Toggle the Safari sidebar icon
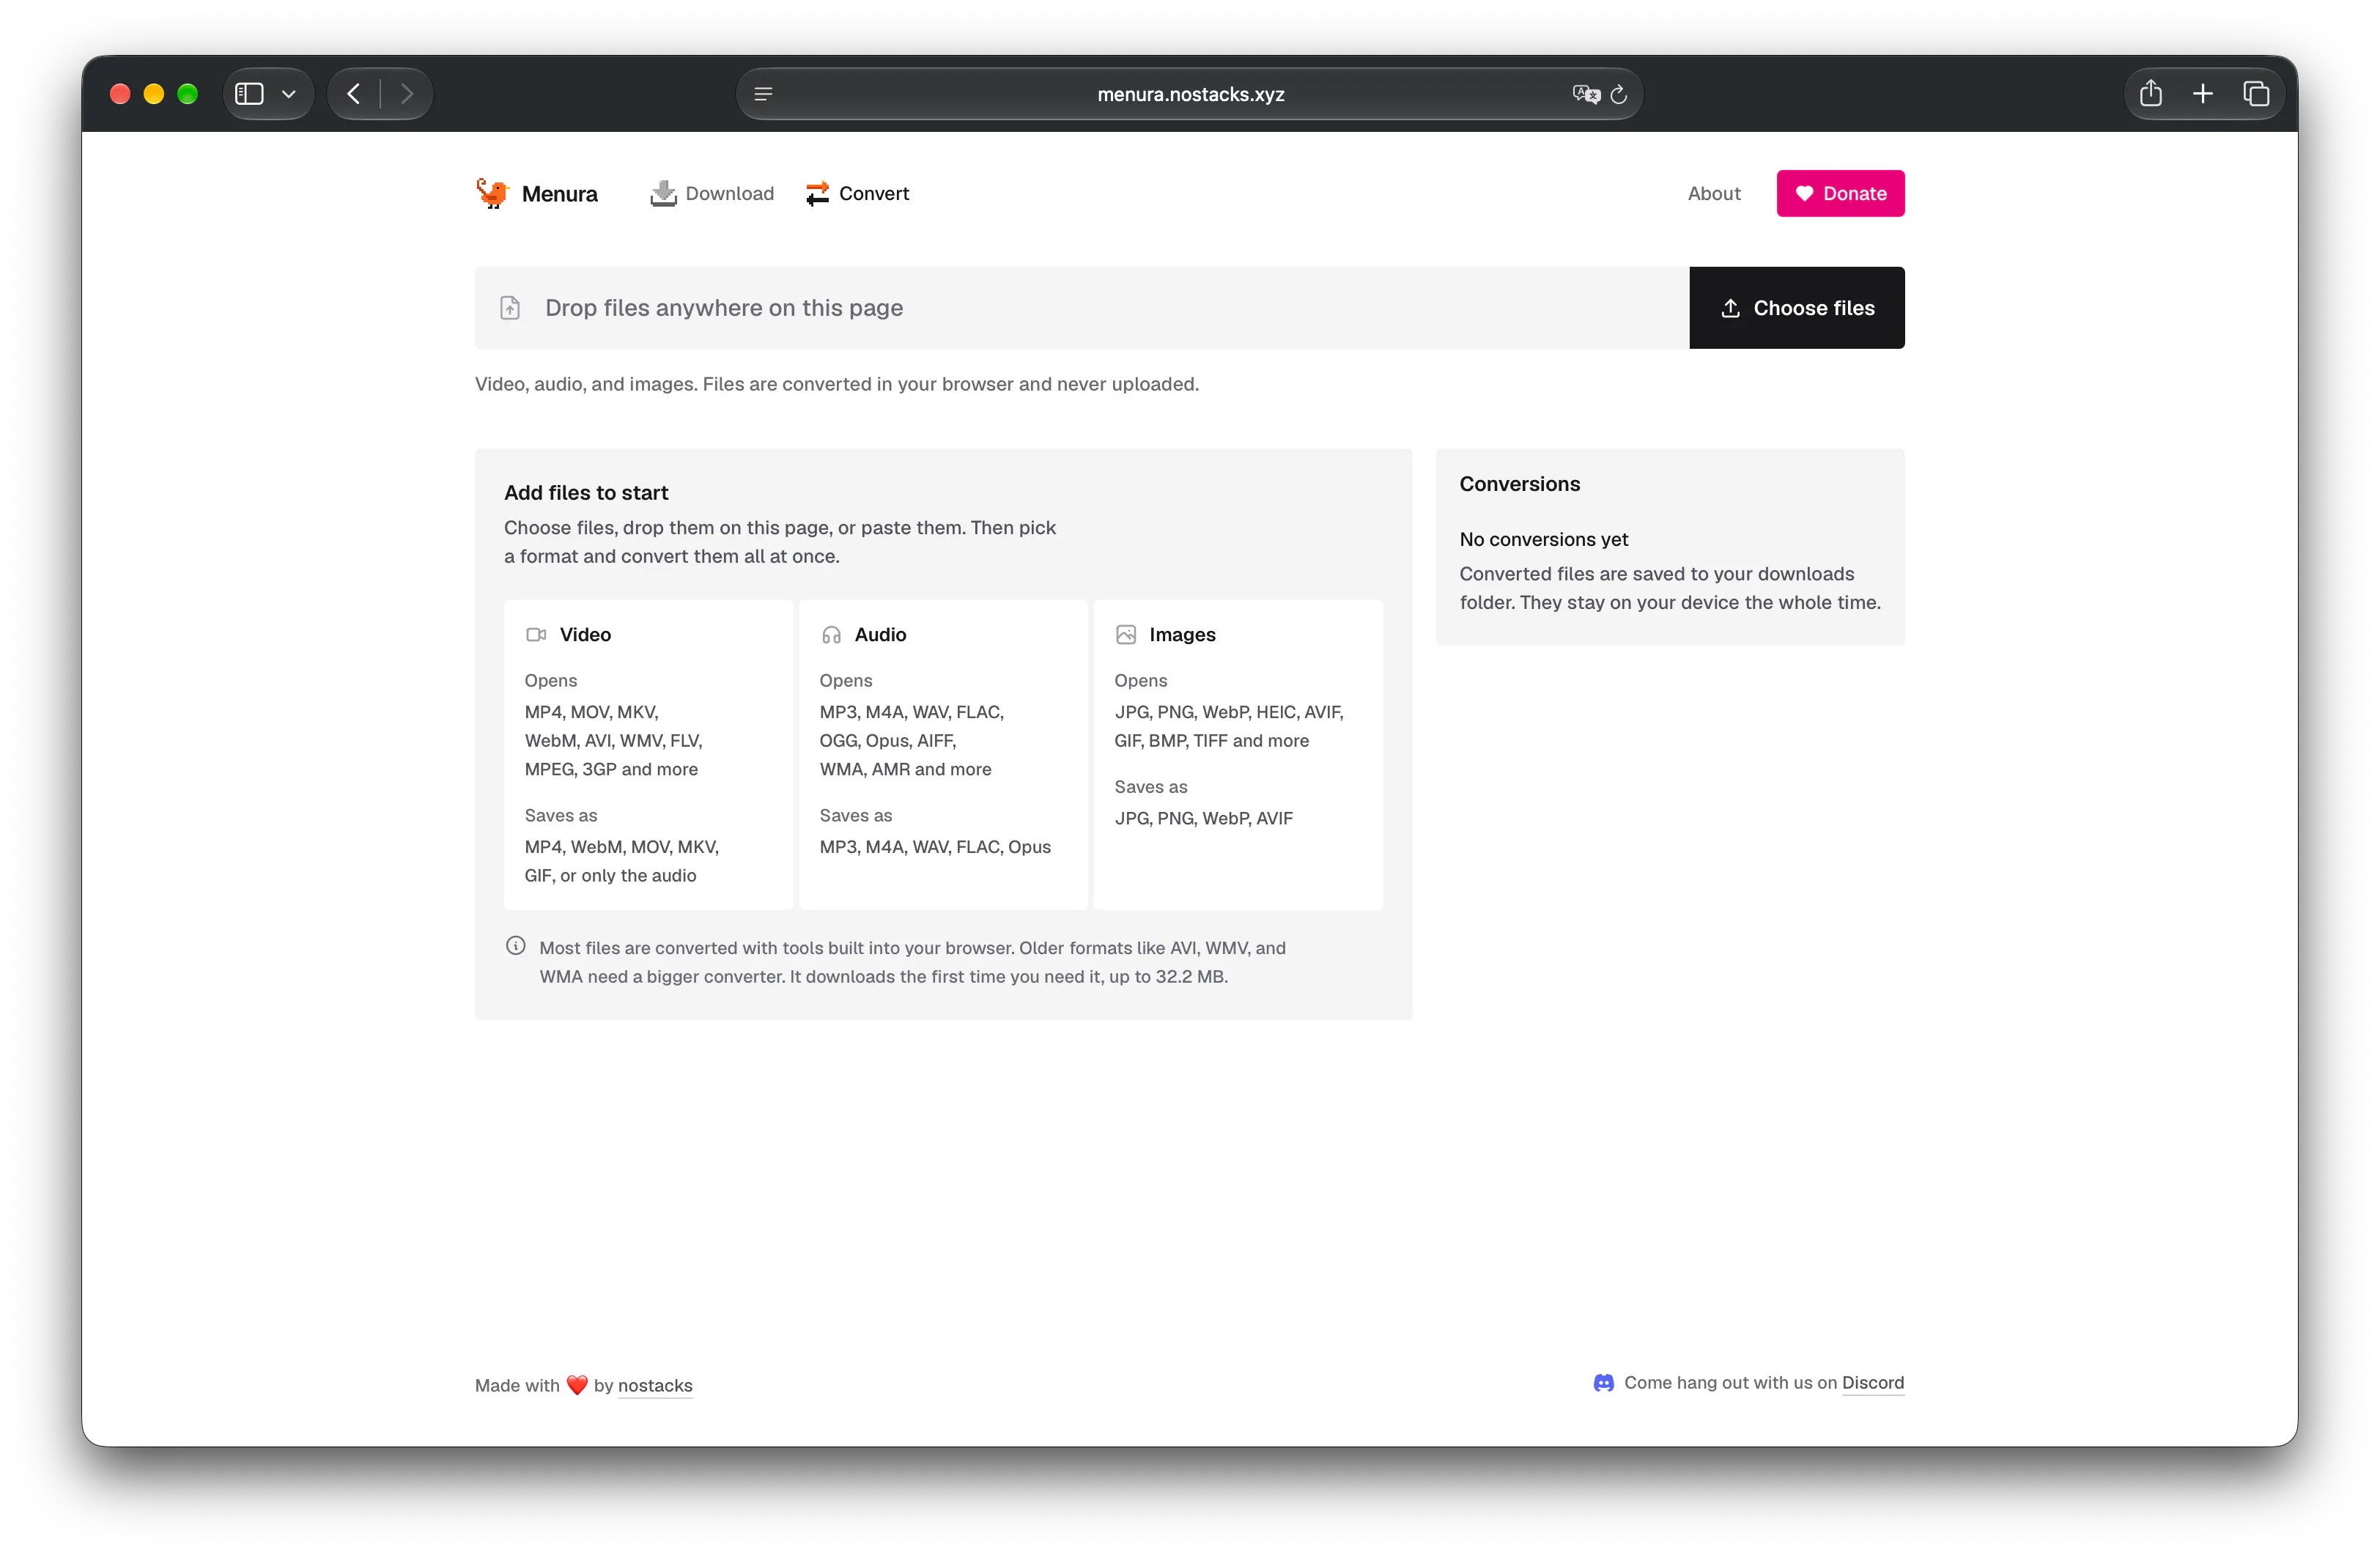Viewport: 2380px width, 1555px height. coord(249,94)
